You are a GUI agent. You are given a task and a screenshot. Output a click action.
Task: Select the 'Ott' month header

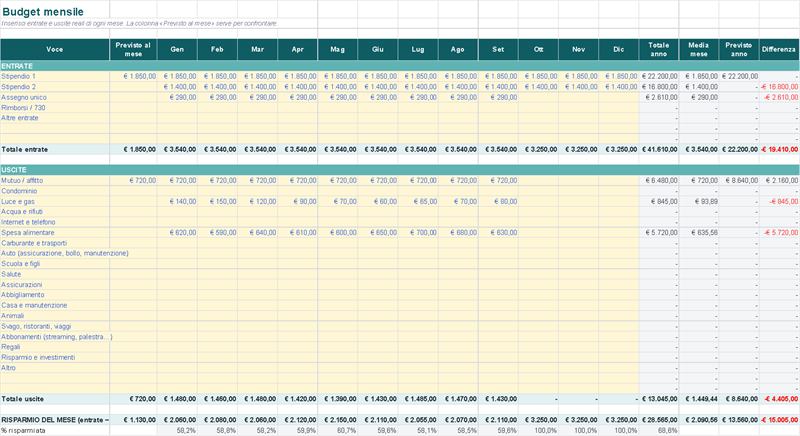[538, 49]
